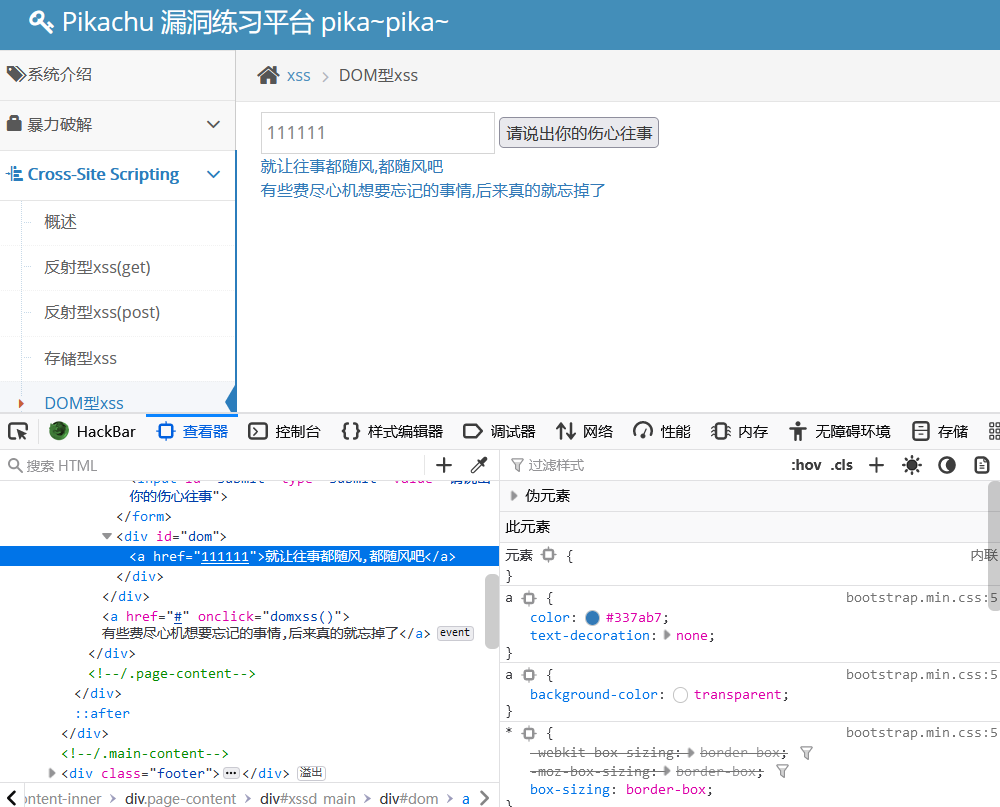1000x807 pixels.
Task: Click the create new node plus icon
Action: tap(444, 465)
